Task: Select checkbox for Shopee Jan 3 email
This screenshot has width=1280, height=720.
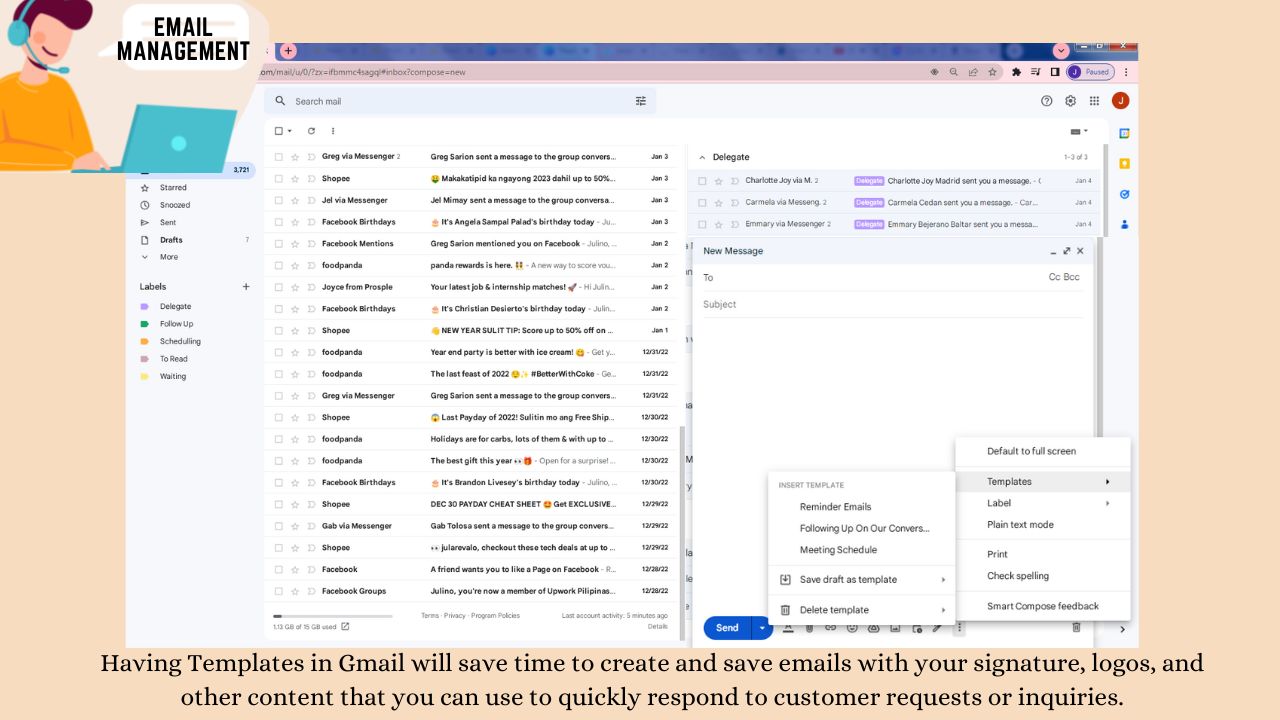Action: click(x=278, y=179)
